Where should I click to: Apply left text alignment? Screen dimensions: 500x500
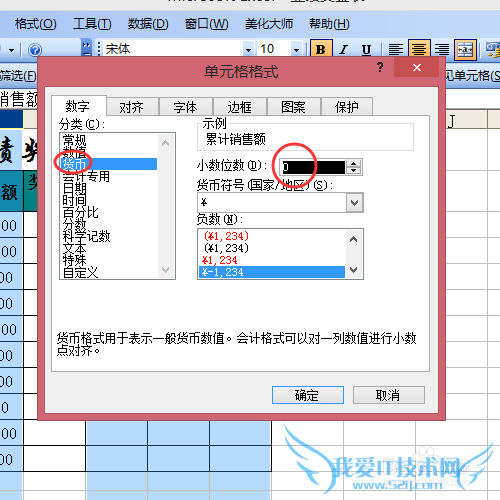[x=396, y=49]
